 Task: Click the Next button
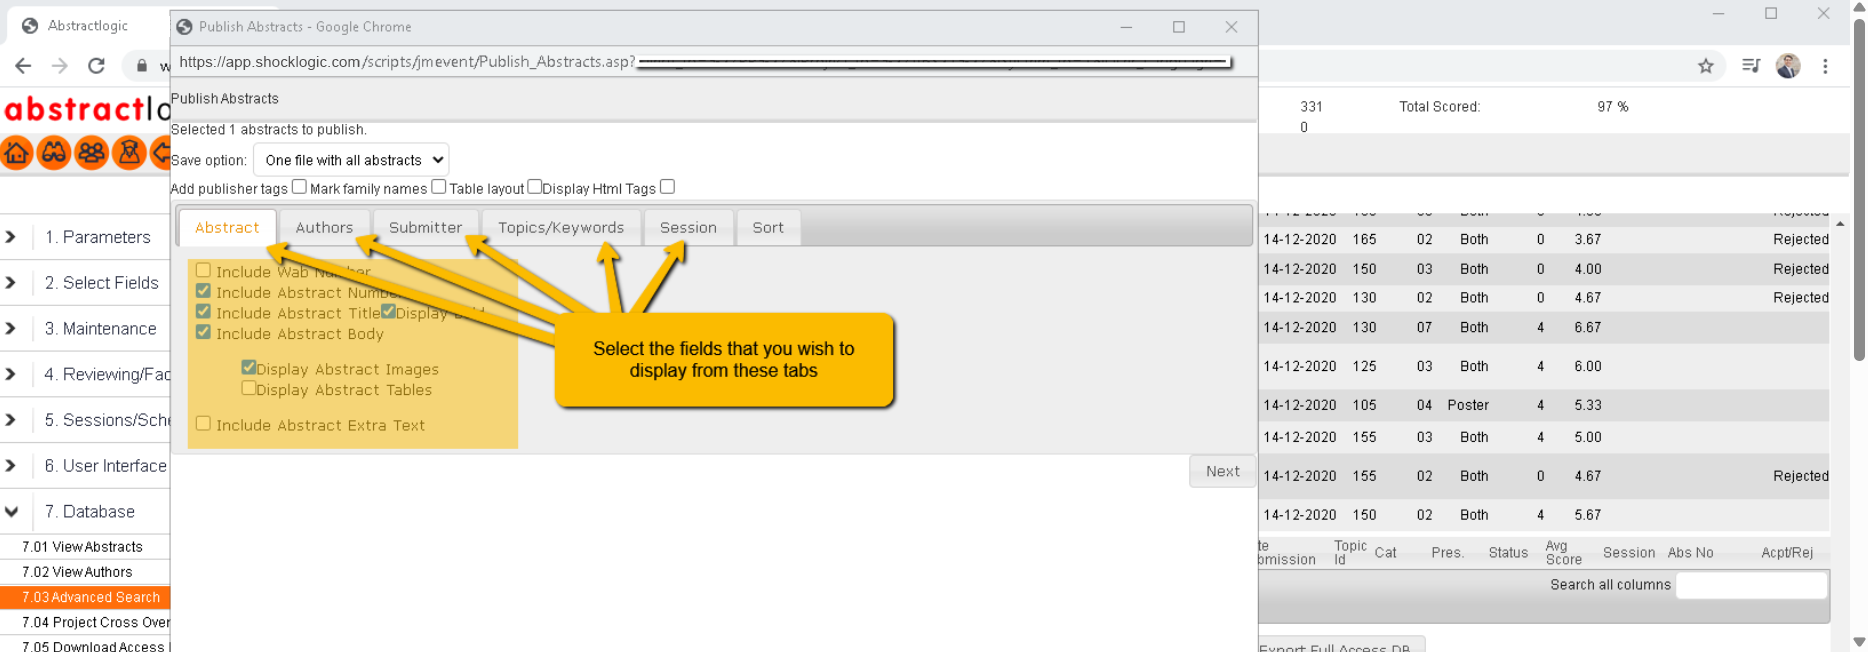(1222, 471)
